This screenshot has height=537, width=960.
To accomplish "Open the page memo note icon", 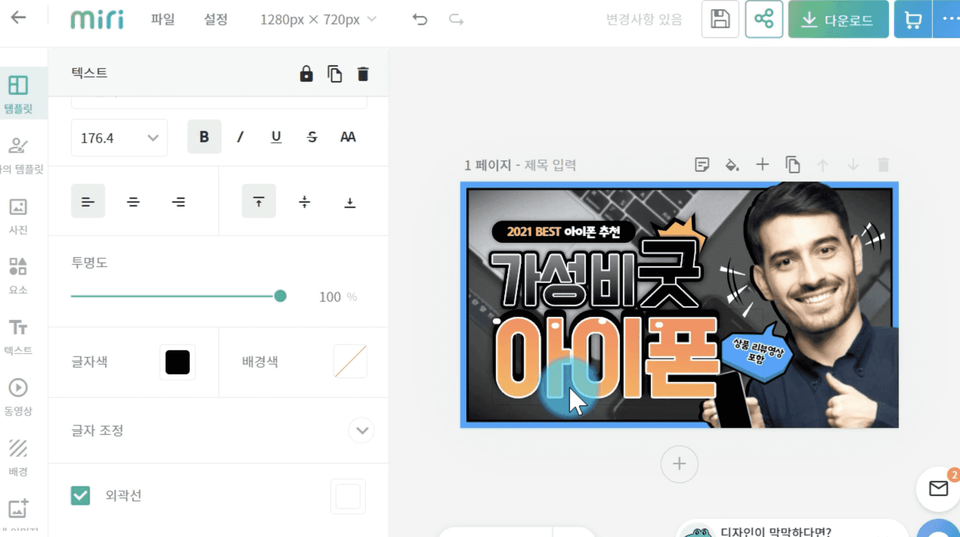I will pyautogui.click(x=702, y=165).
